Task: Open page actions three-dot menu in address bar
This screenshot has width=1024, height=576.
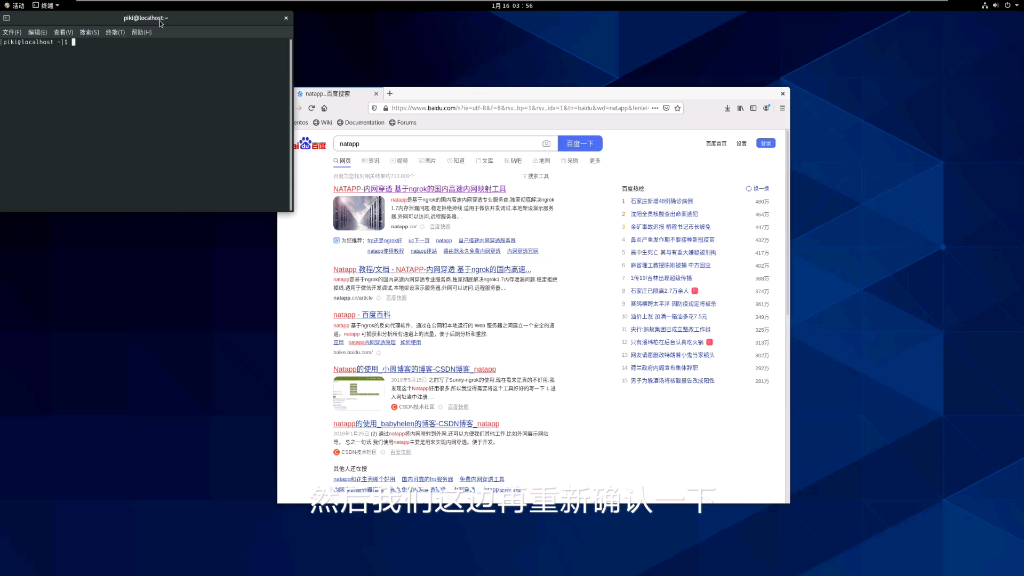Action: 655,108
